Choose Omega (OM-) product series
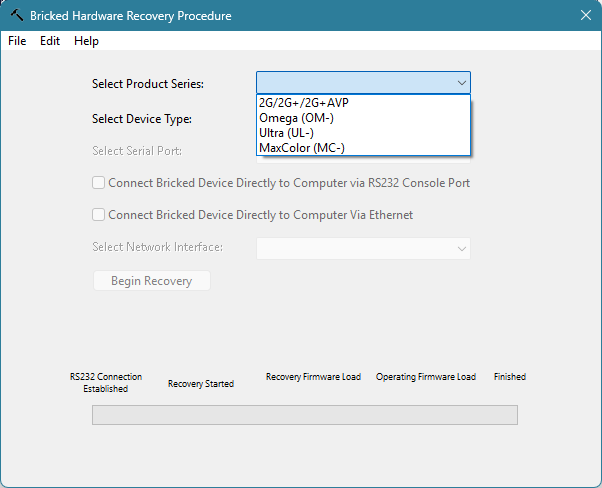The width and height of the screenshot is (602, 488). (363, 118)
